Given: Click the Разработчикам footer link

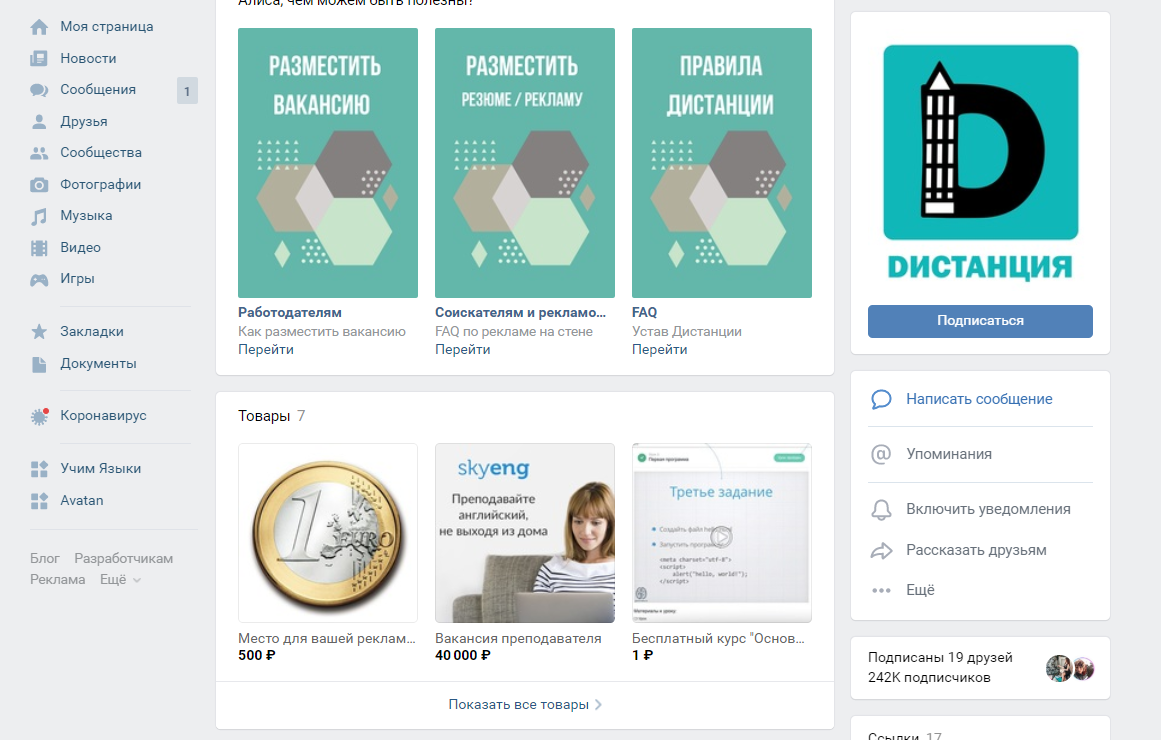Looking at the screenshot, I should point(124,559).
